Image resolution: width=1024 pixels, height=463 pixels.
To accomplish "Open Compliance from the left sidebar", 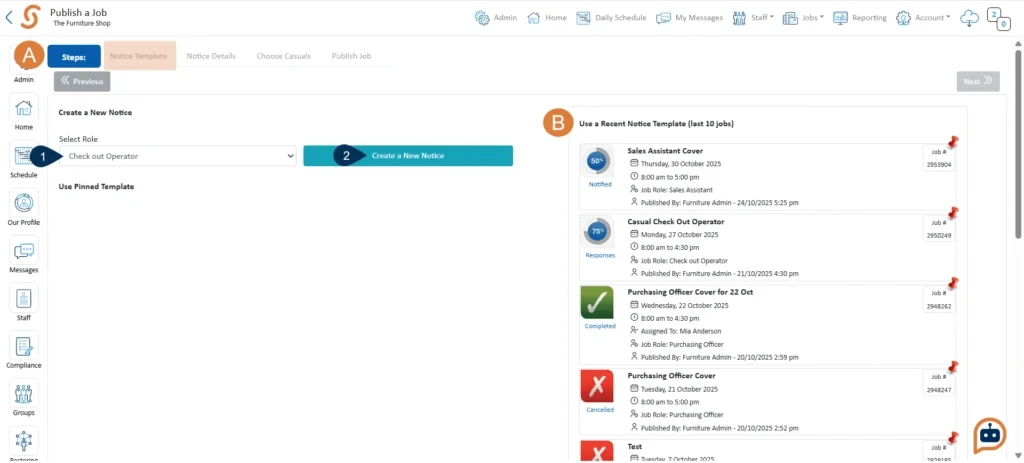I will pos(24,352).
